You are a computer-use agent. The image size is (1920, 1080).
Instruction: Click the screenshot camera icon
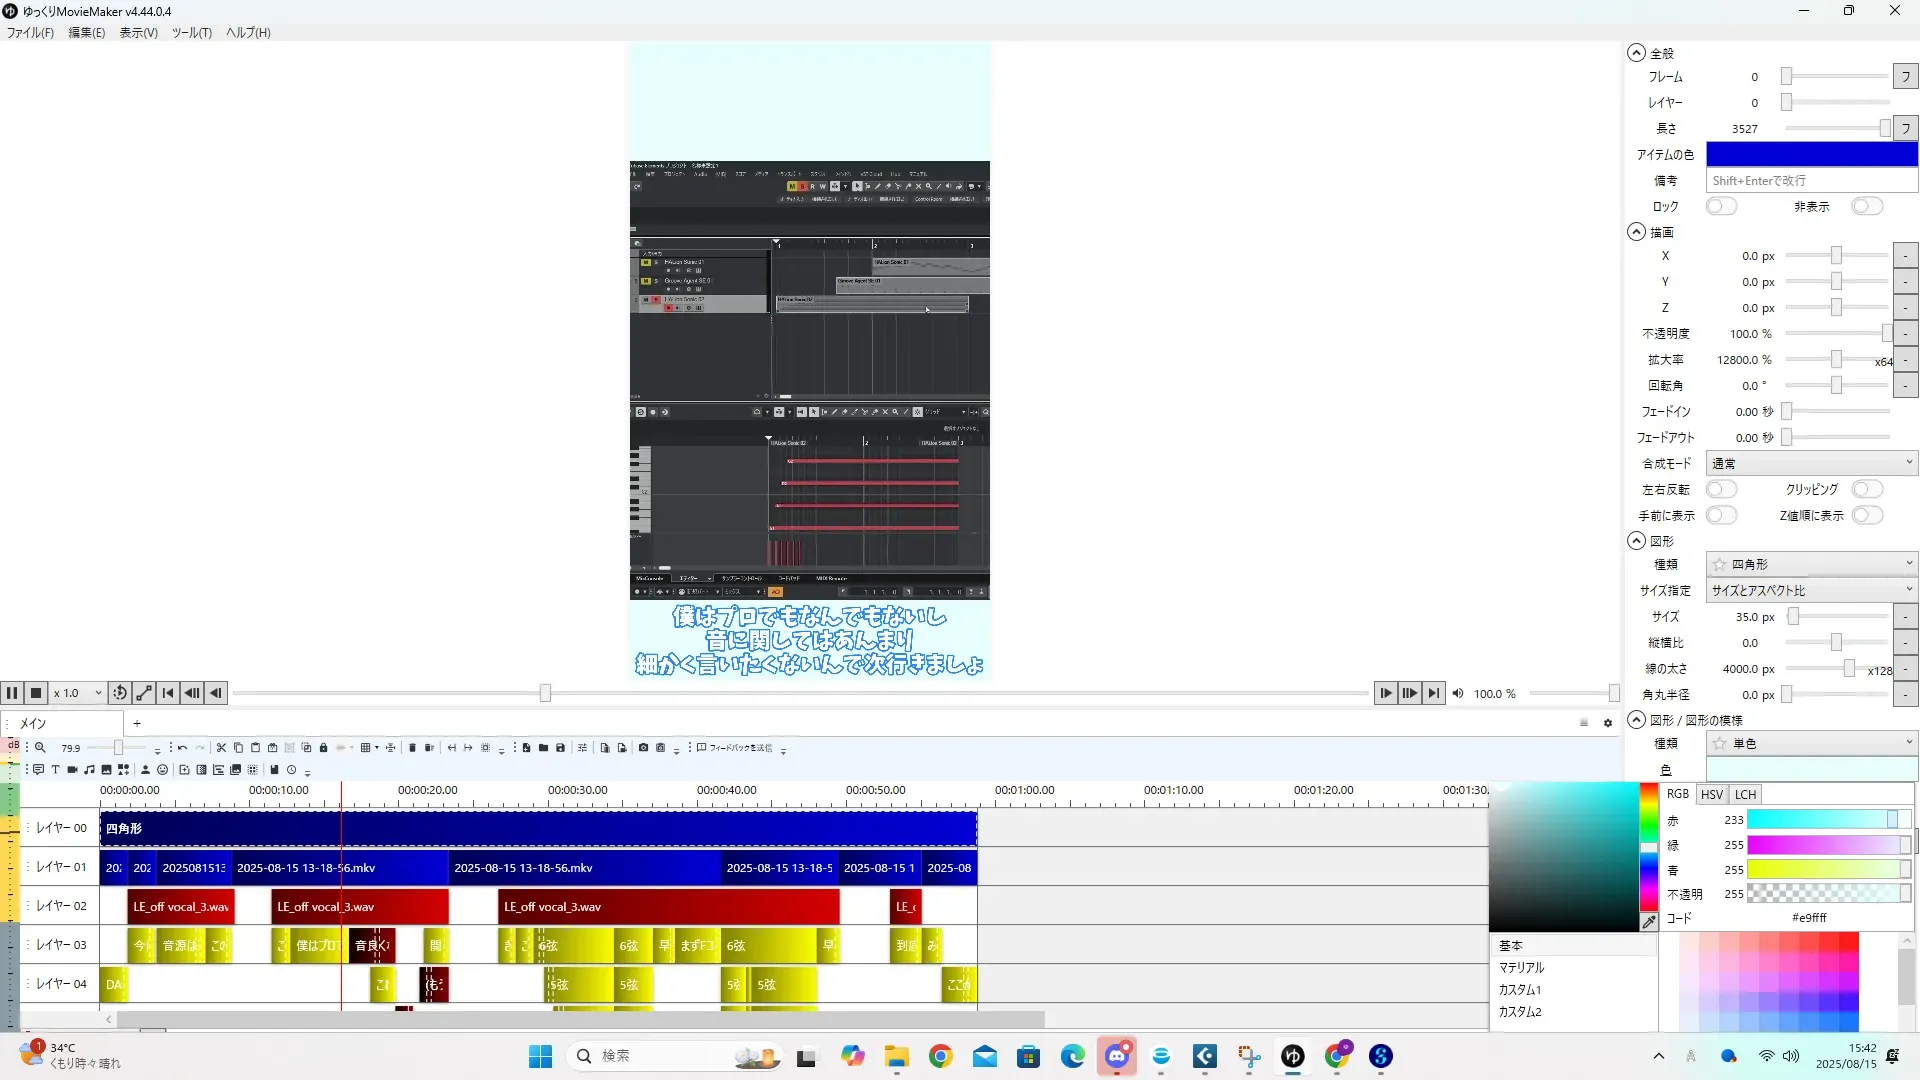click(x=643, y=748)
